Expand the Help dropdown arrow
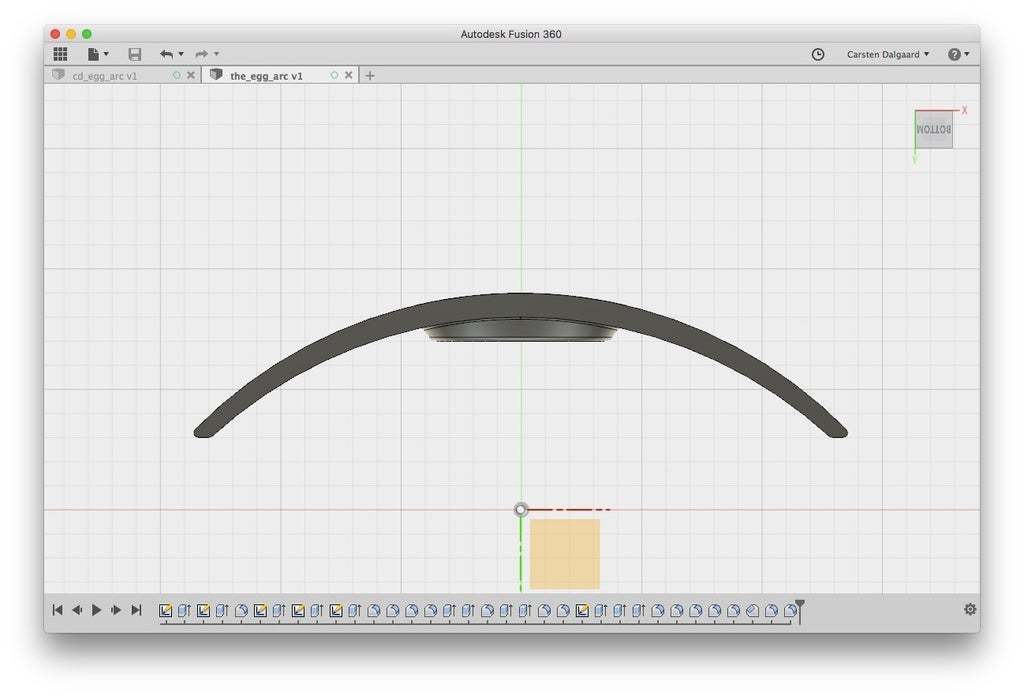Image resolution: width=1024 pixels, height=696 pixels. tap(967, 54)
